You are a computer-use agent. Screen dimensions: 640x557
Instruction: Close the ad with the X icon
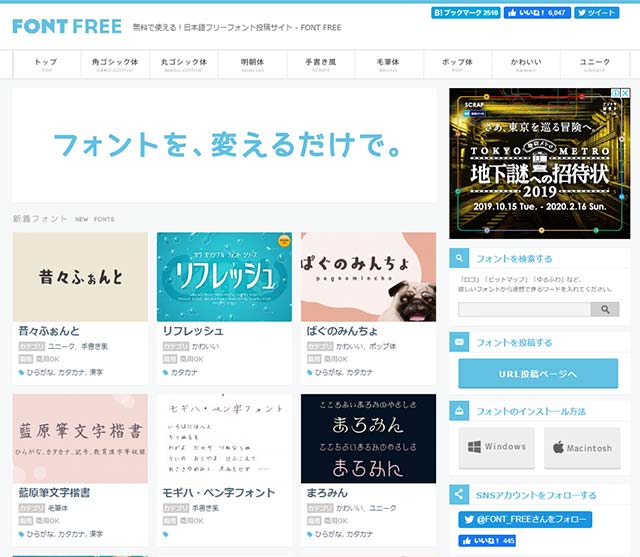[625, 93]
